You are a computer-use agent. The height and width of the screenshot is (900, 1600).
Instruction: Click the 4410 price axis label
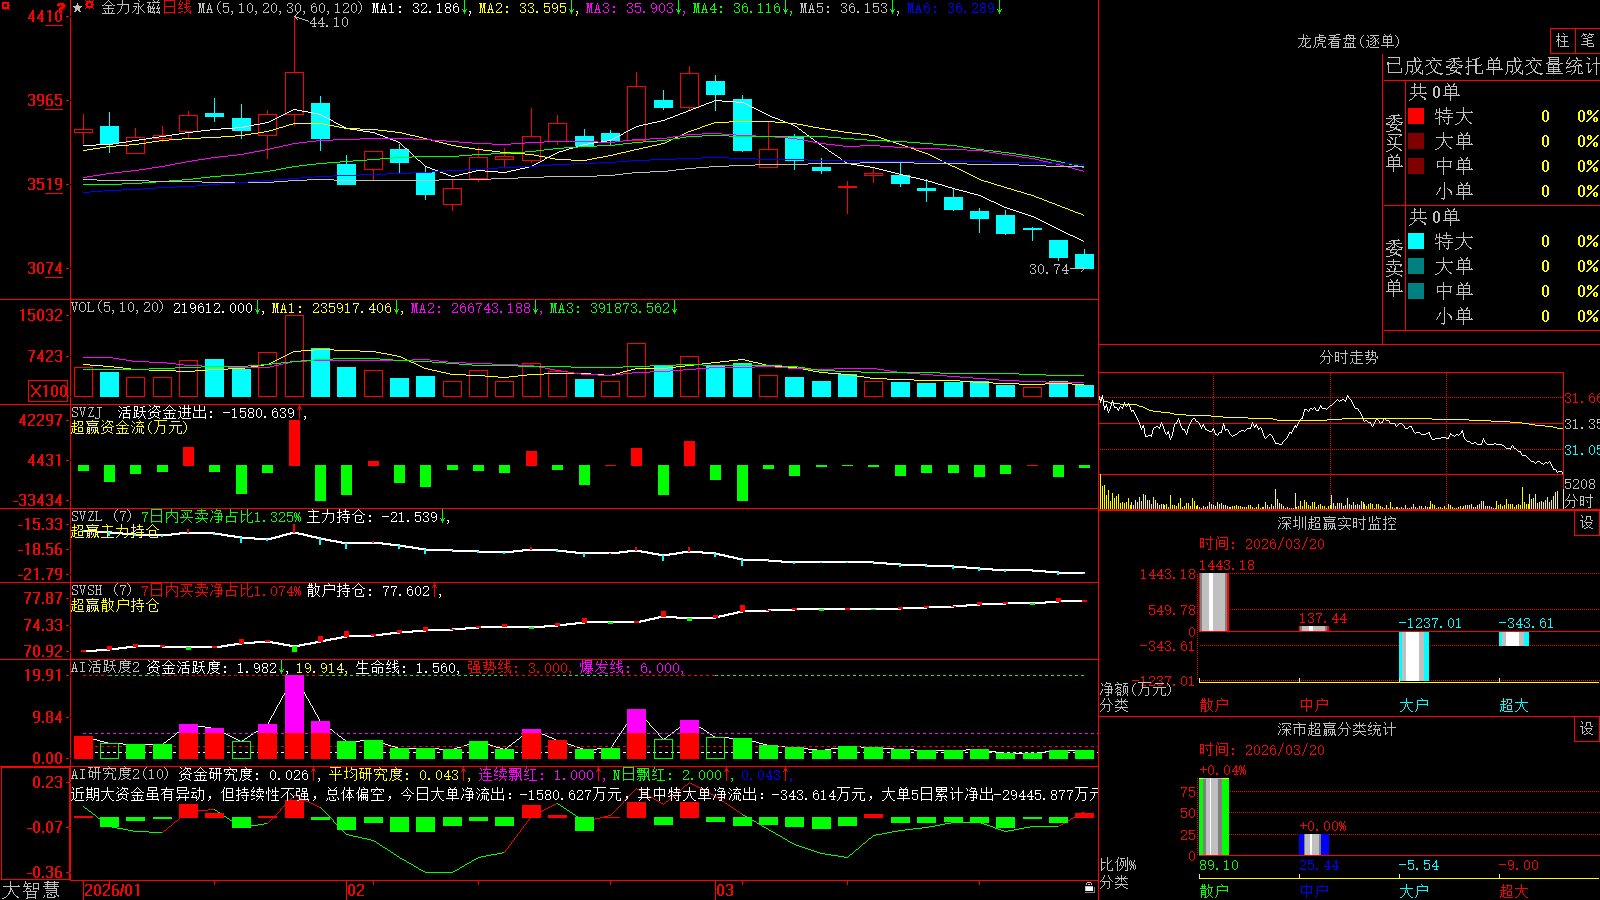(45, 17)
